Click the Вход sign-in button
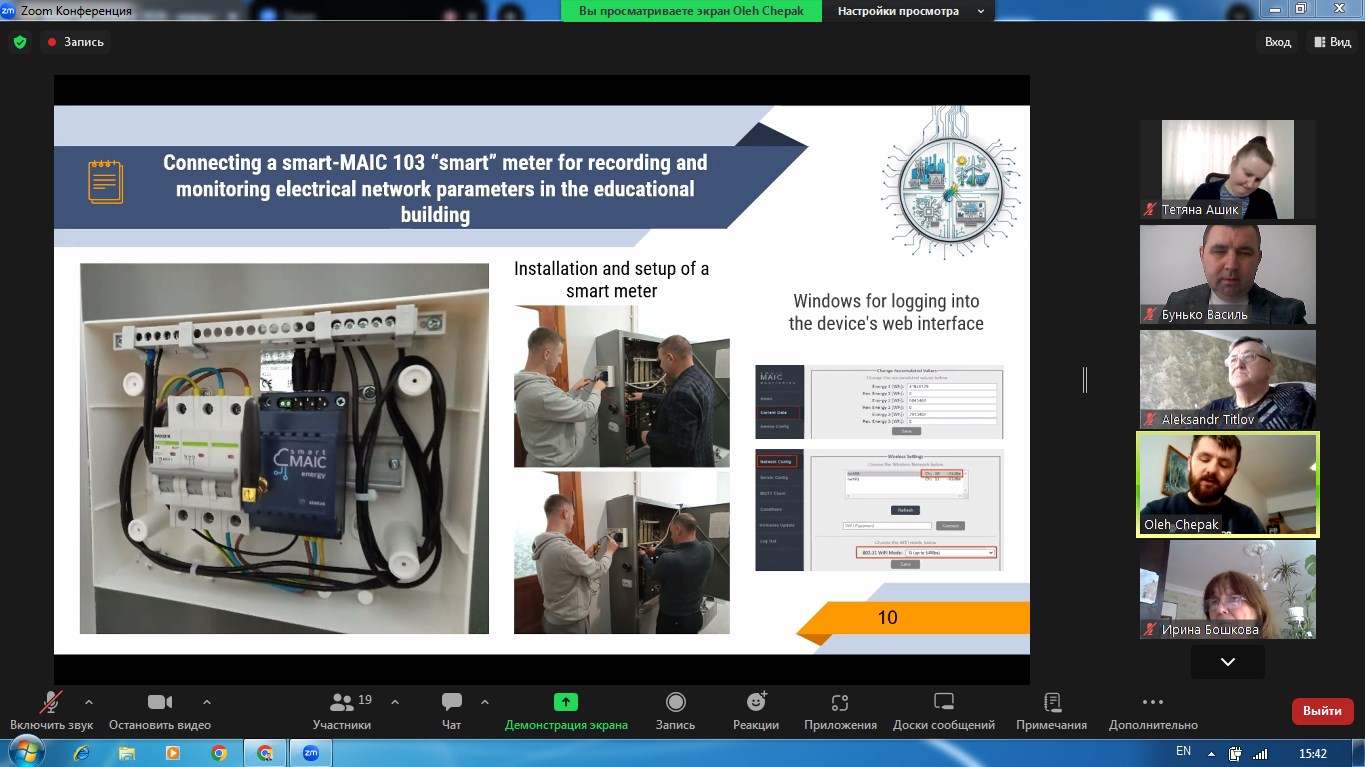The image size is (1365, 767). point(1278,42)
